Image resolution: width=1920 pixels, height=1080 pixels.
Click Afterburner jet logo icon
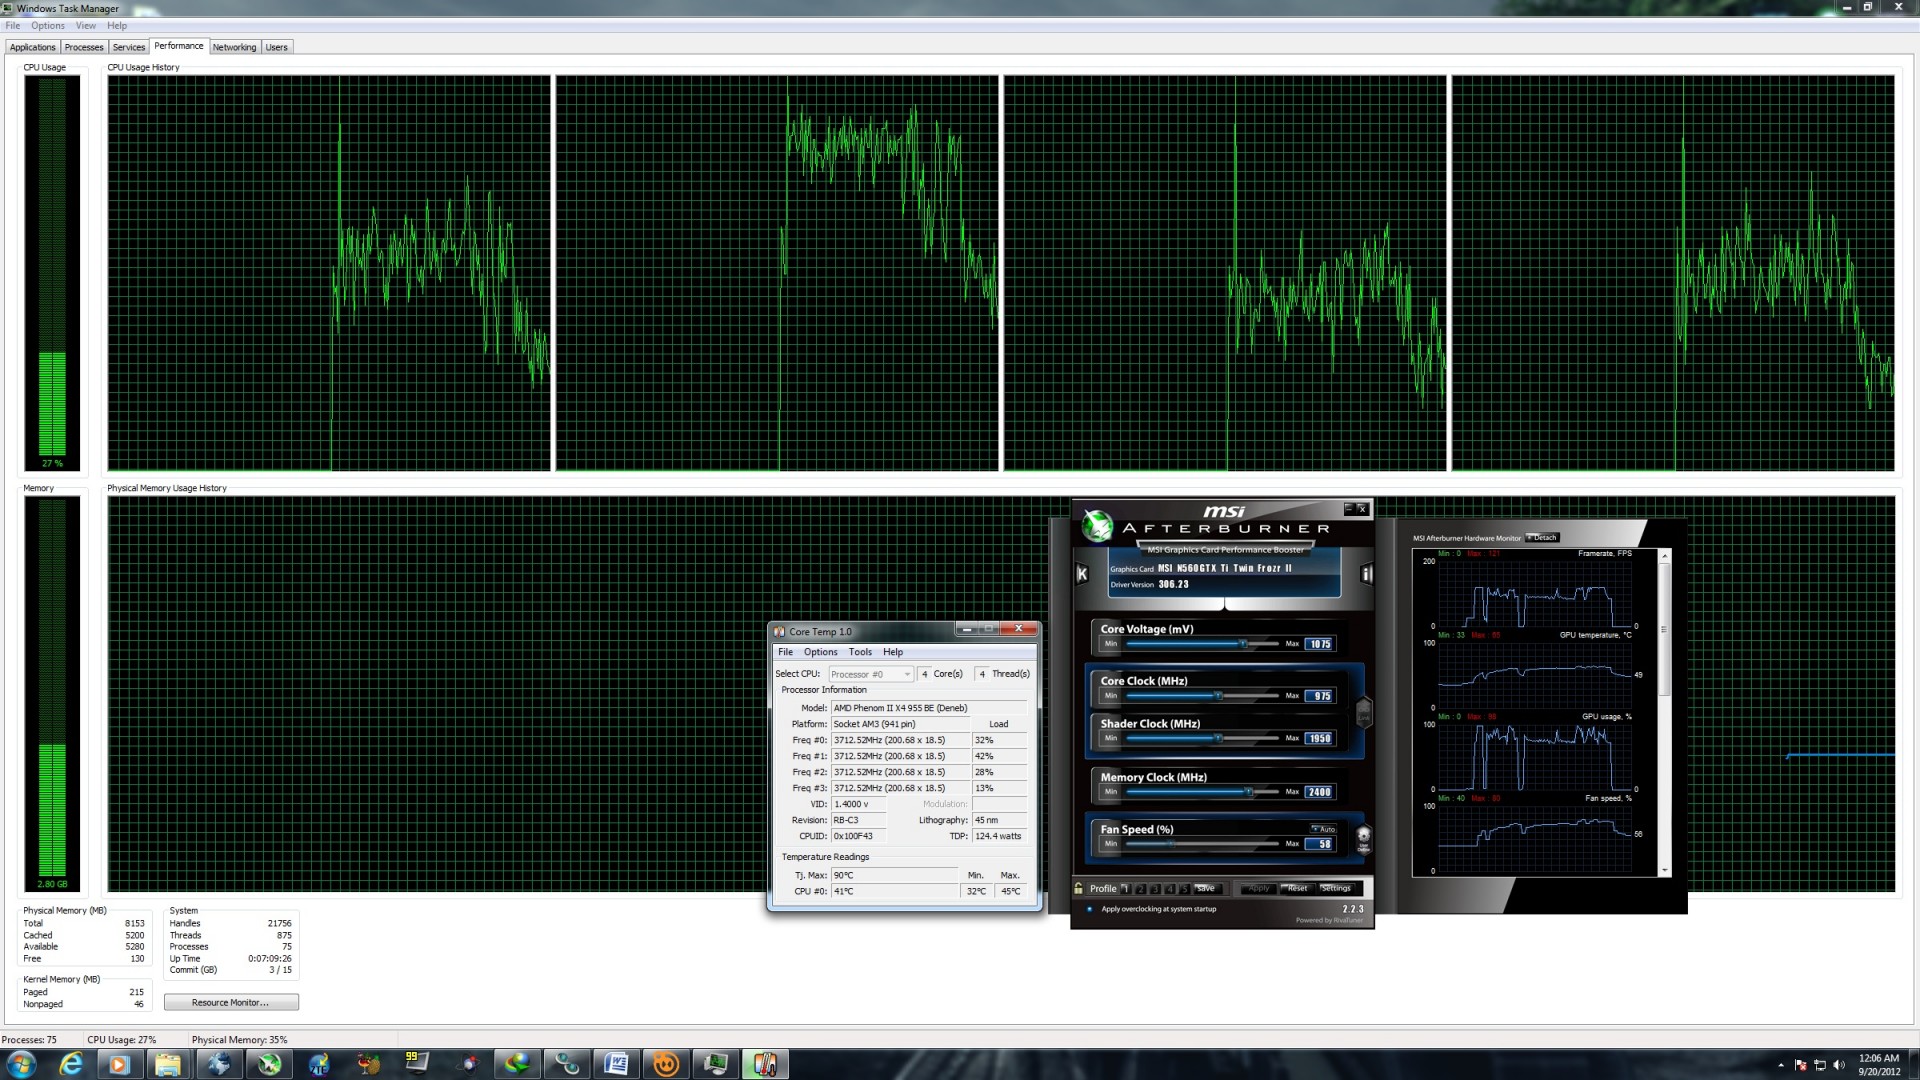pos(1097,525)
